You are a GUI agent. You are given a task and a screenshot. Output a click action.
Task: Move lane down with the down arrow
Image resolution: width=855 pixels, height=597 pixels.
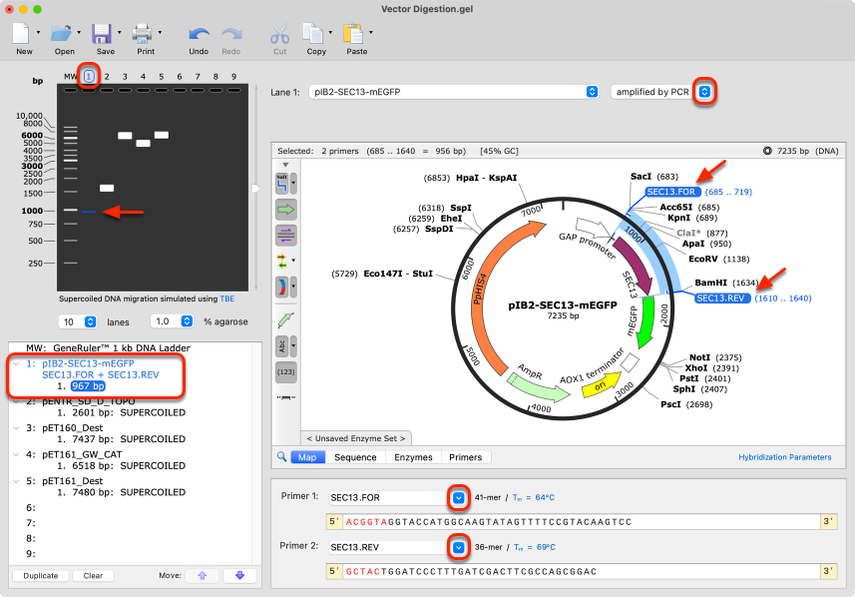click(239, 576)
